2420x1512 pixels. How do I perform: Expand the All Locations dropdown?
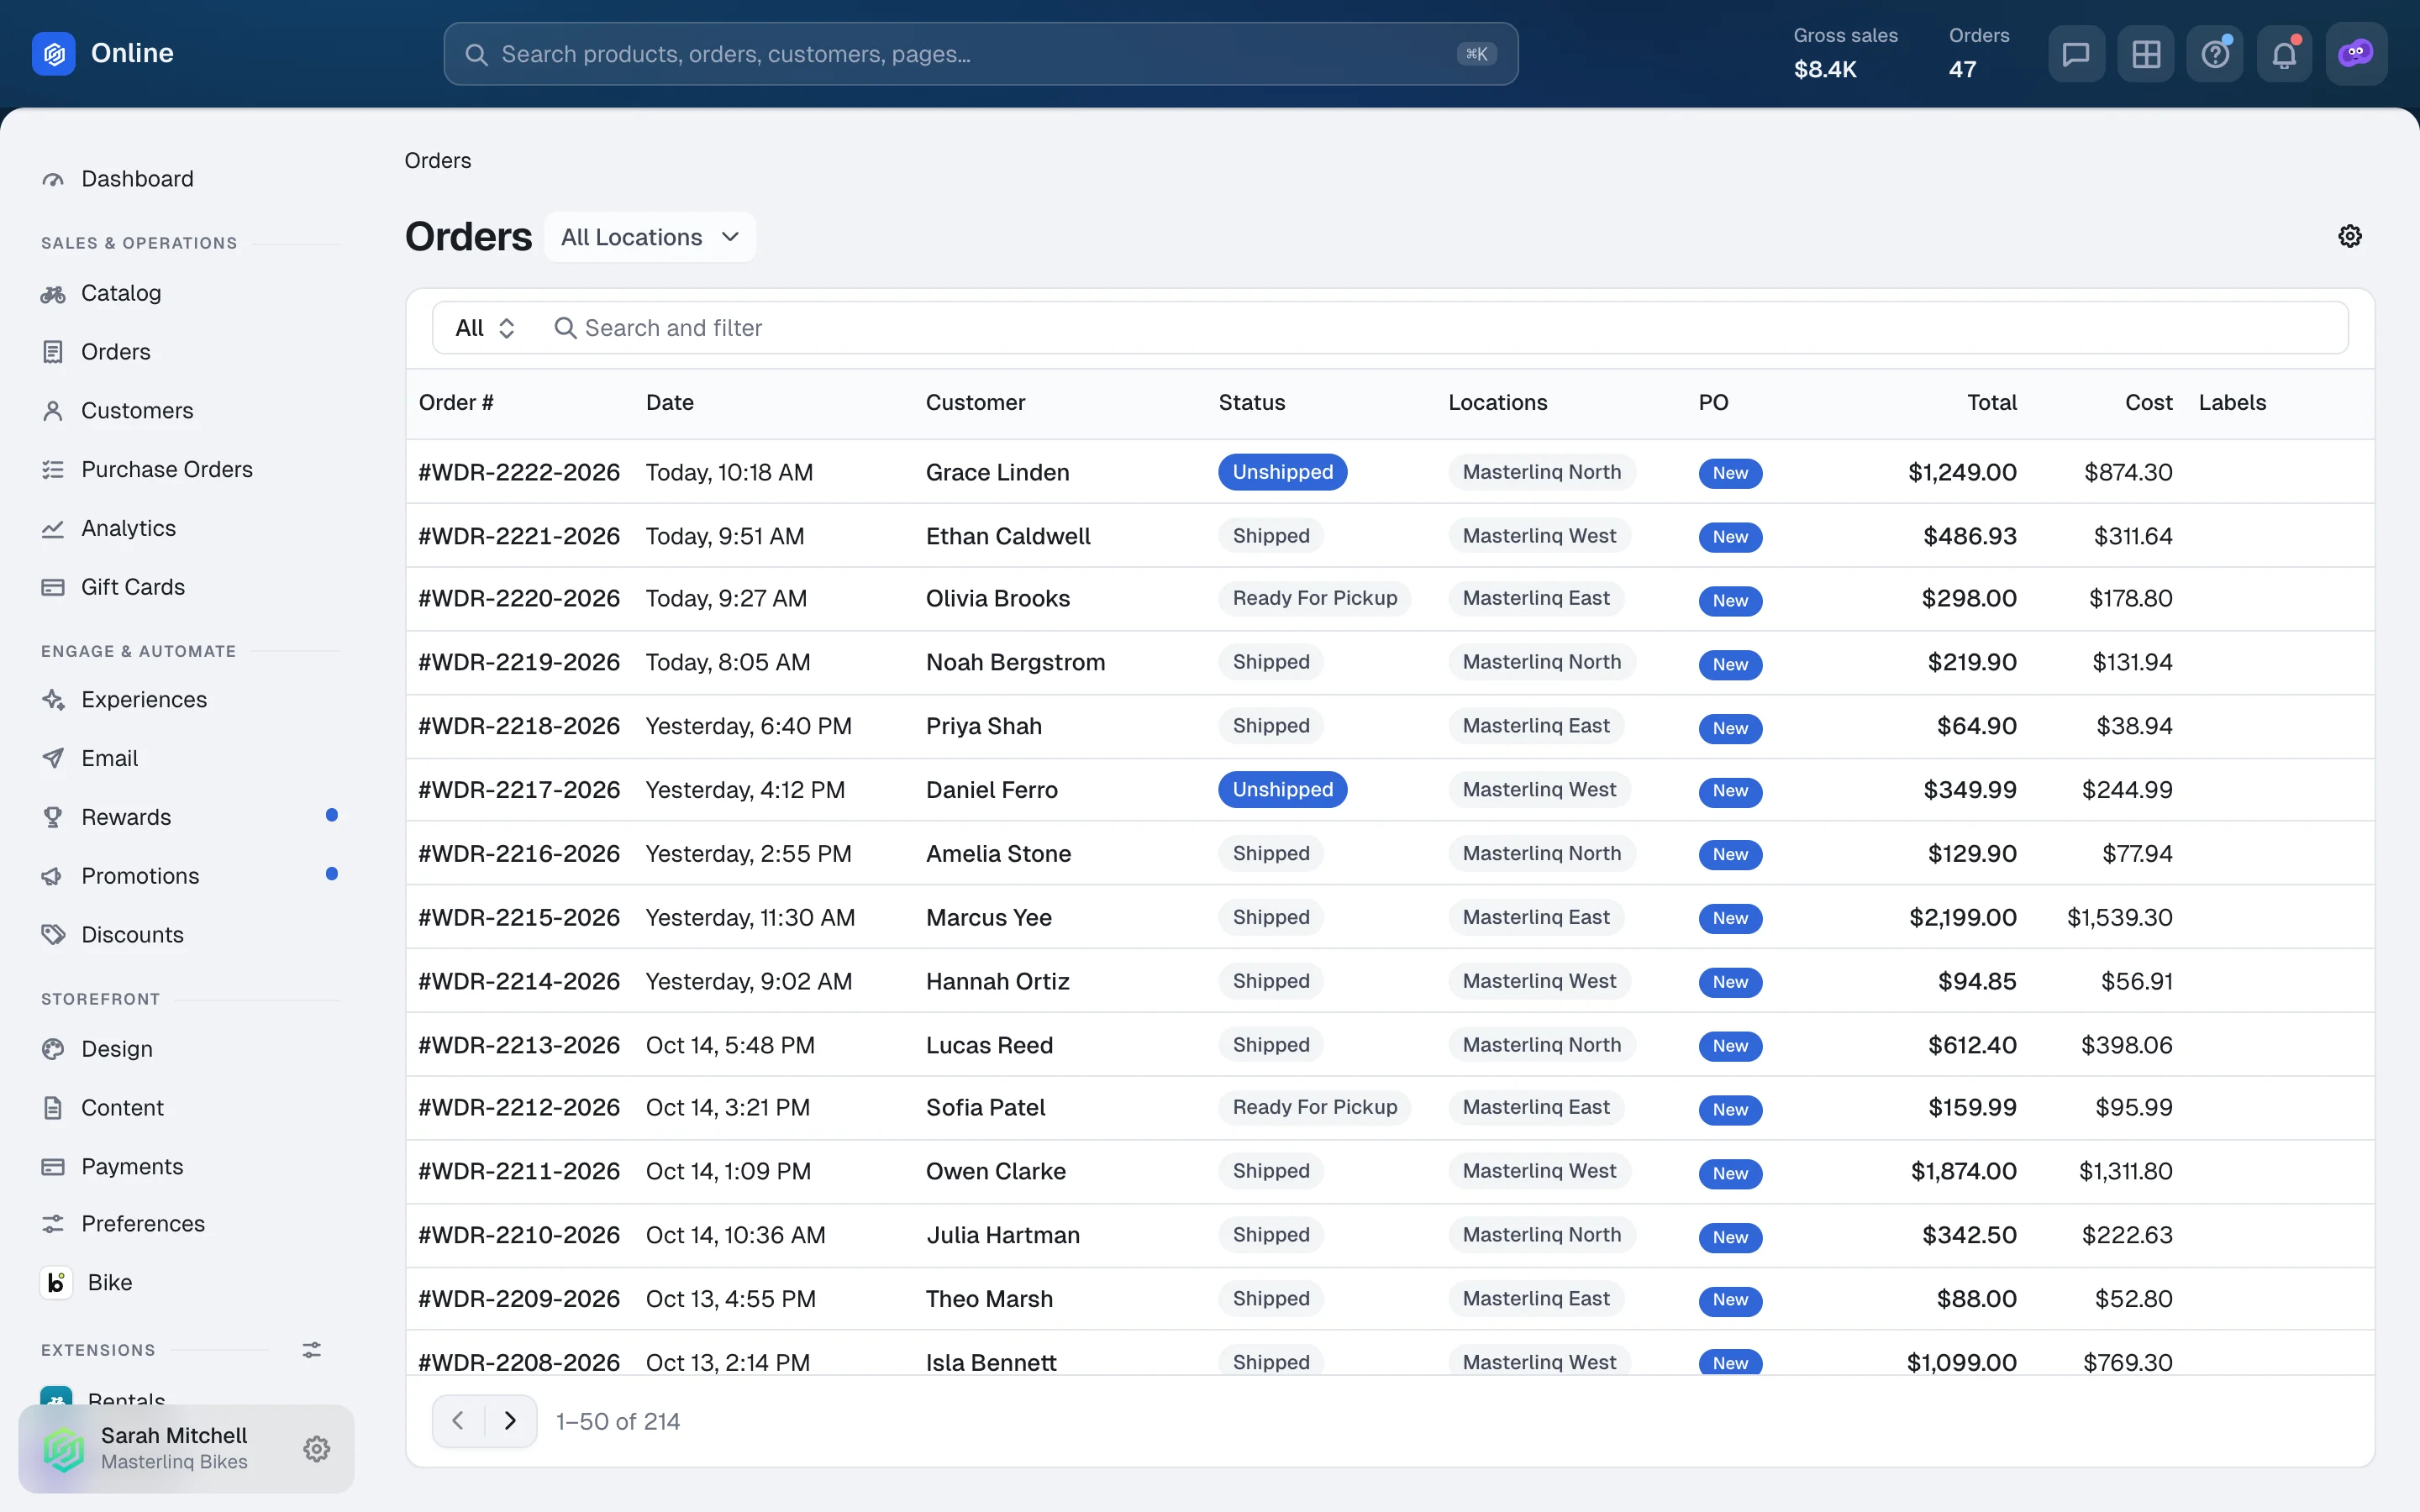(650, 237)
